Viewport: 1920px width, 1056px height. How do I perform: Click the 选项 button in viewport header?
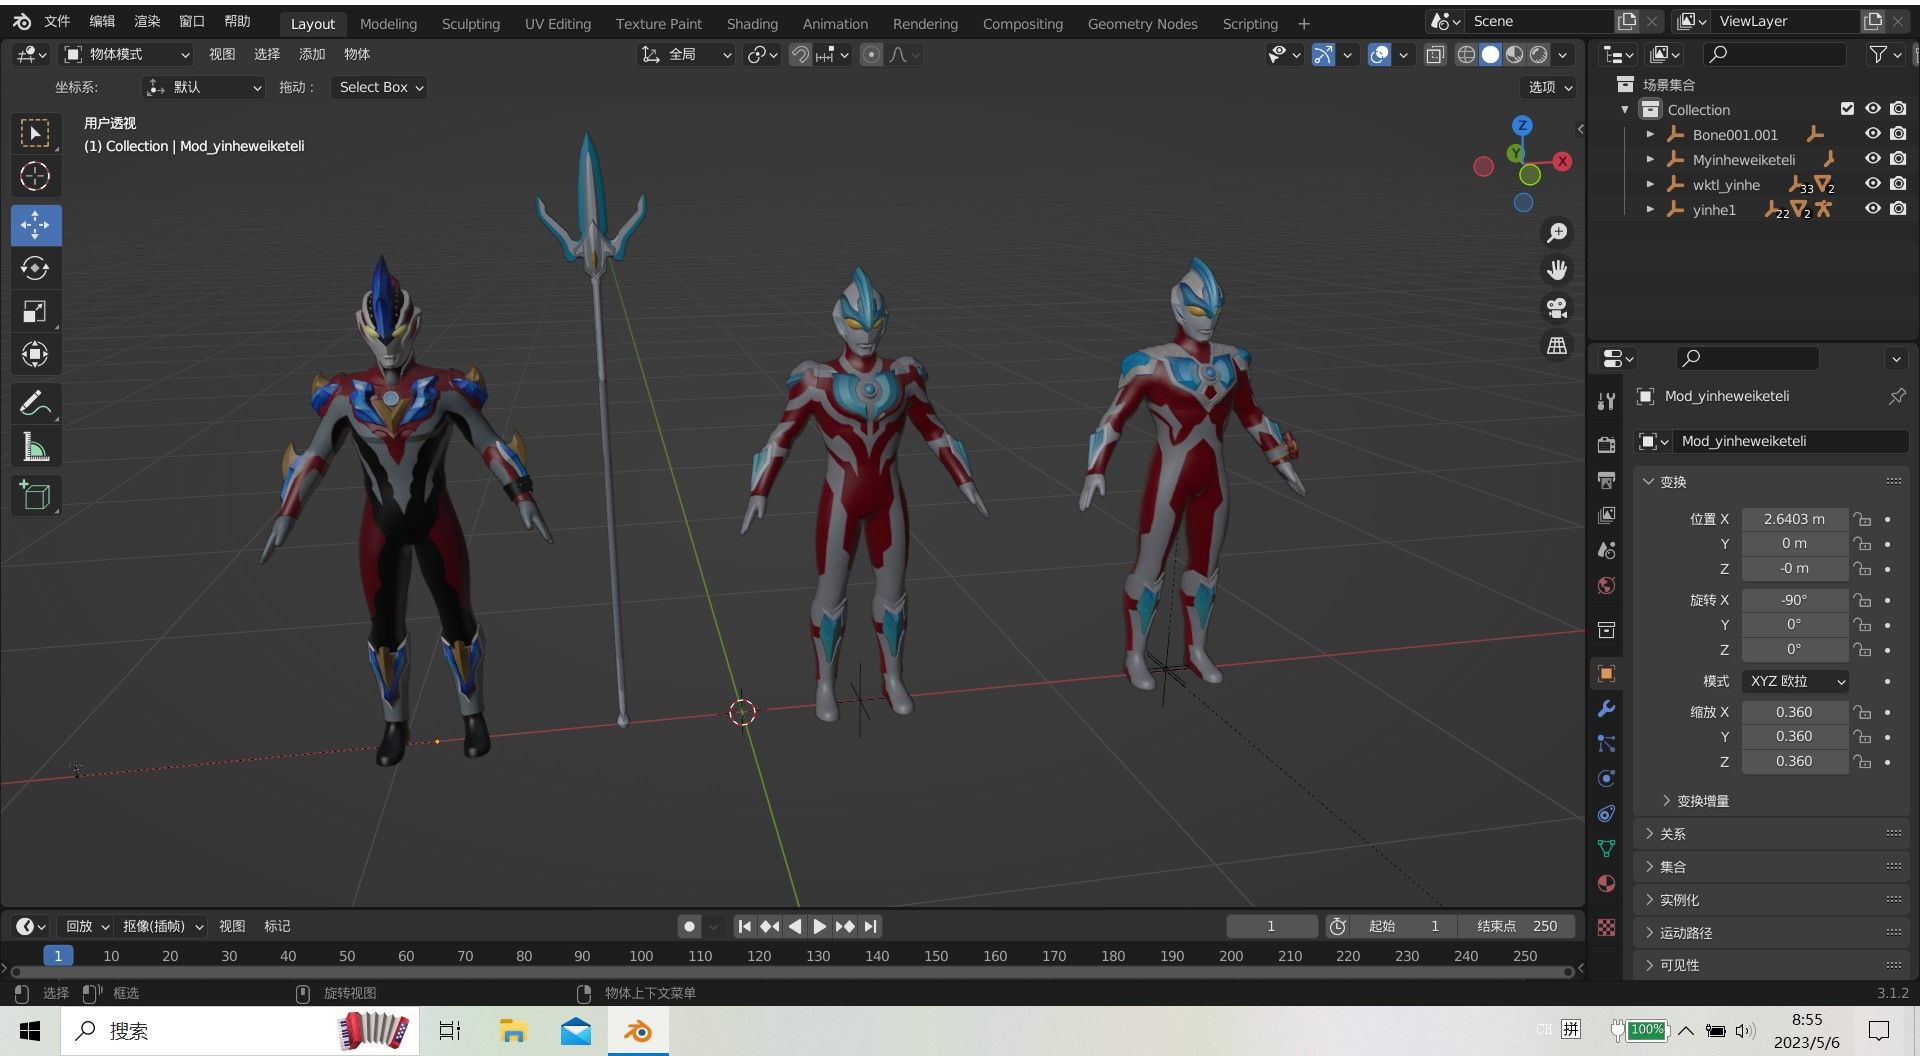coord(1549,87)
